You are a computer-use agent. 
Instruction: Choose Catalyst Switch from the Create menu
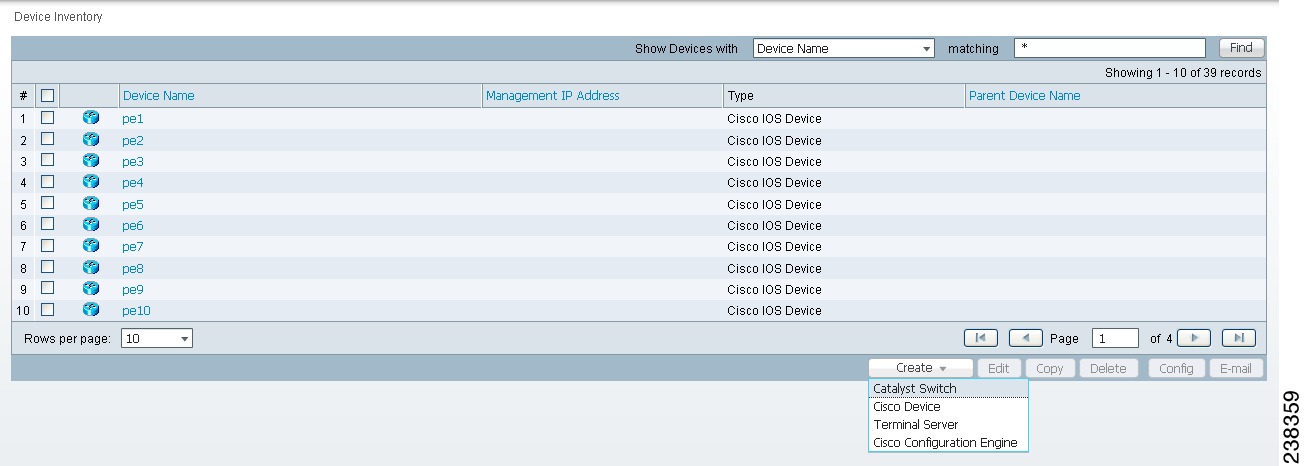tap(948, 388)
